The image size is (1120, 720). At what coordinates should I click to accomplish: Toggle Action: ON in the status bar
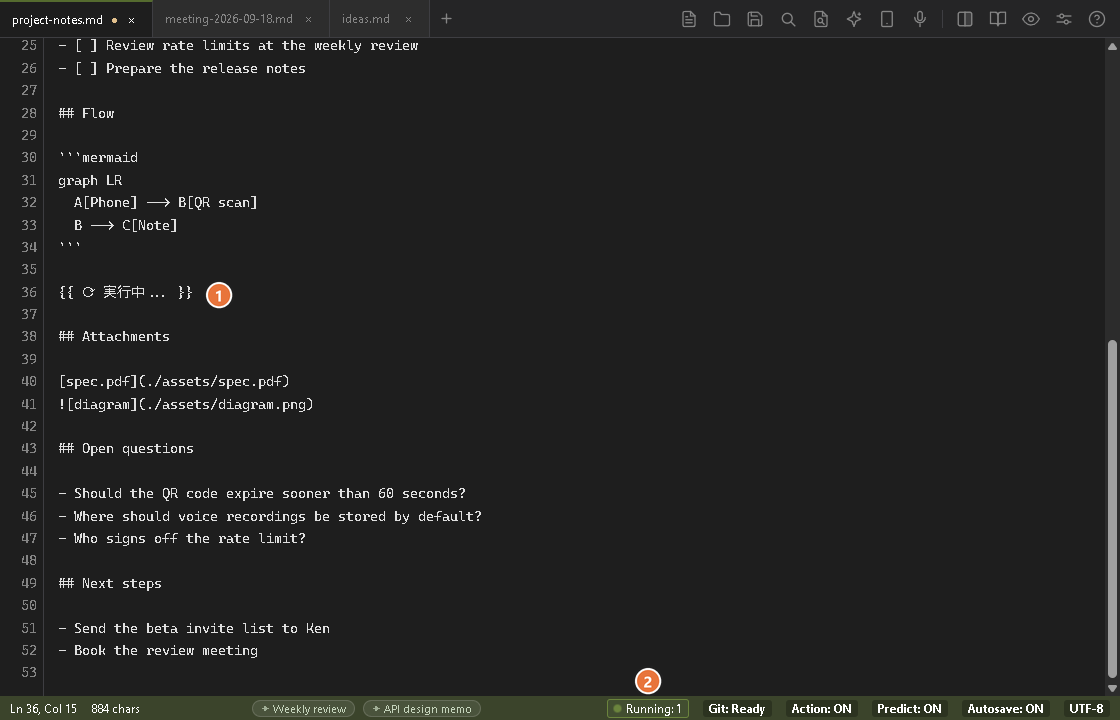(x=821, y=709)
